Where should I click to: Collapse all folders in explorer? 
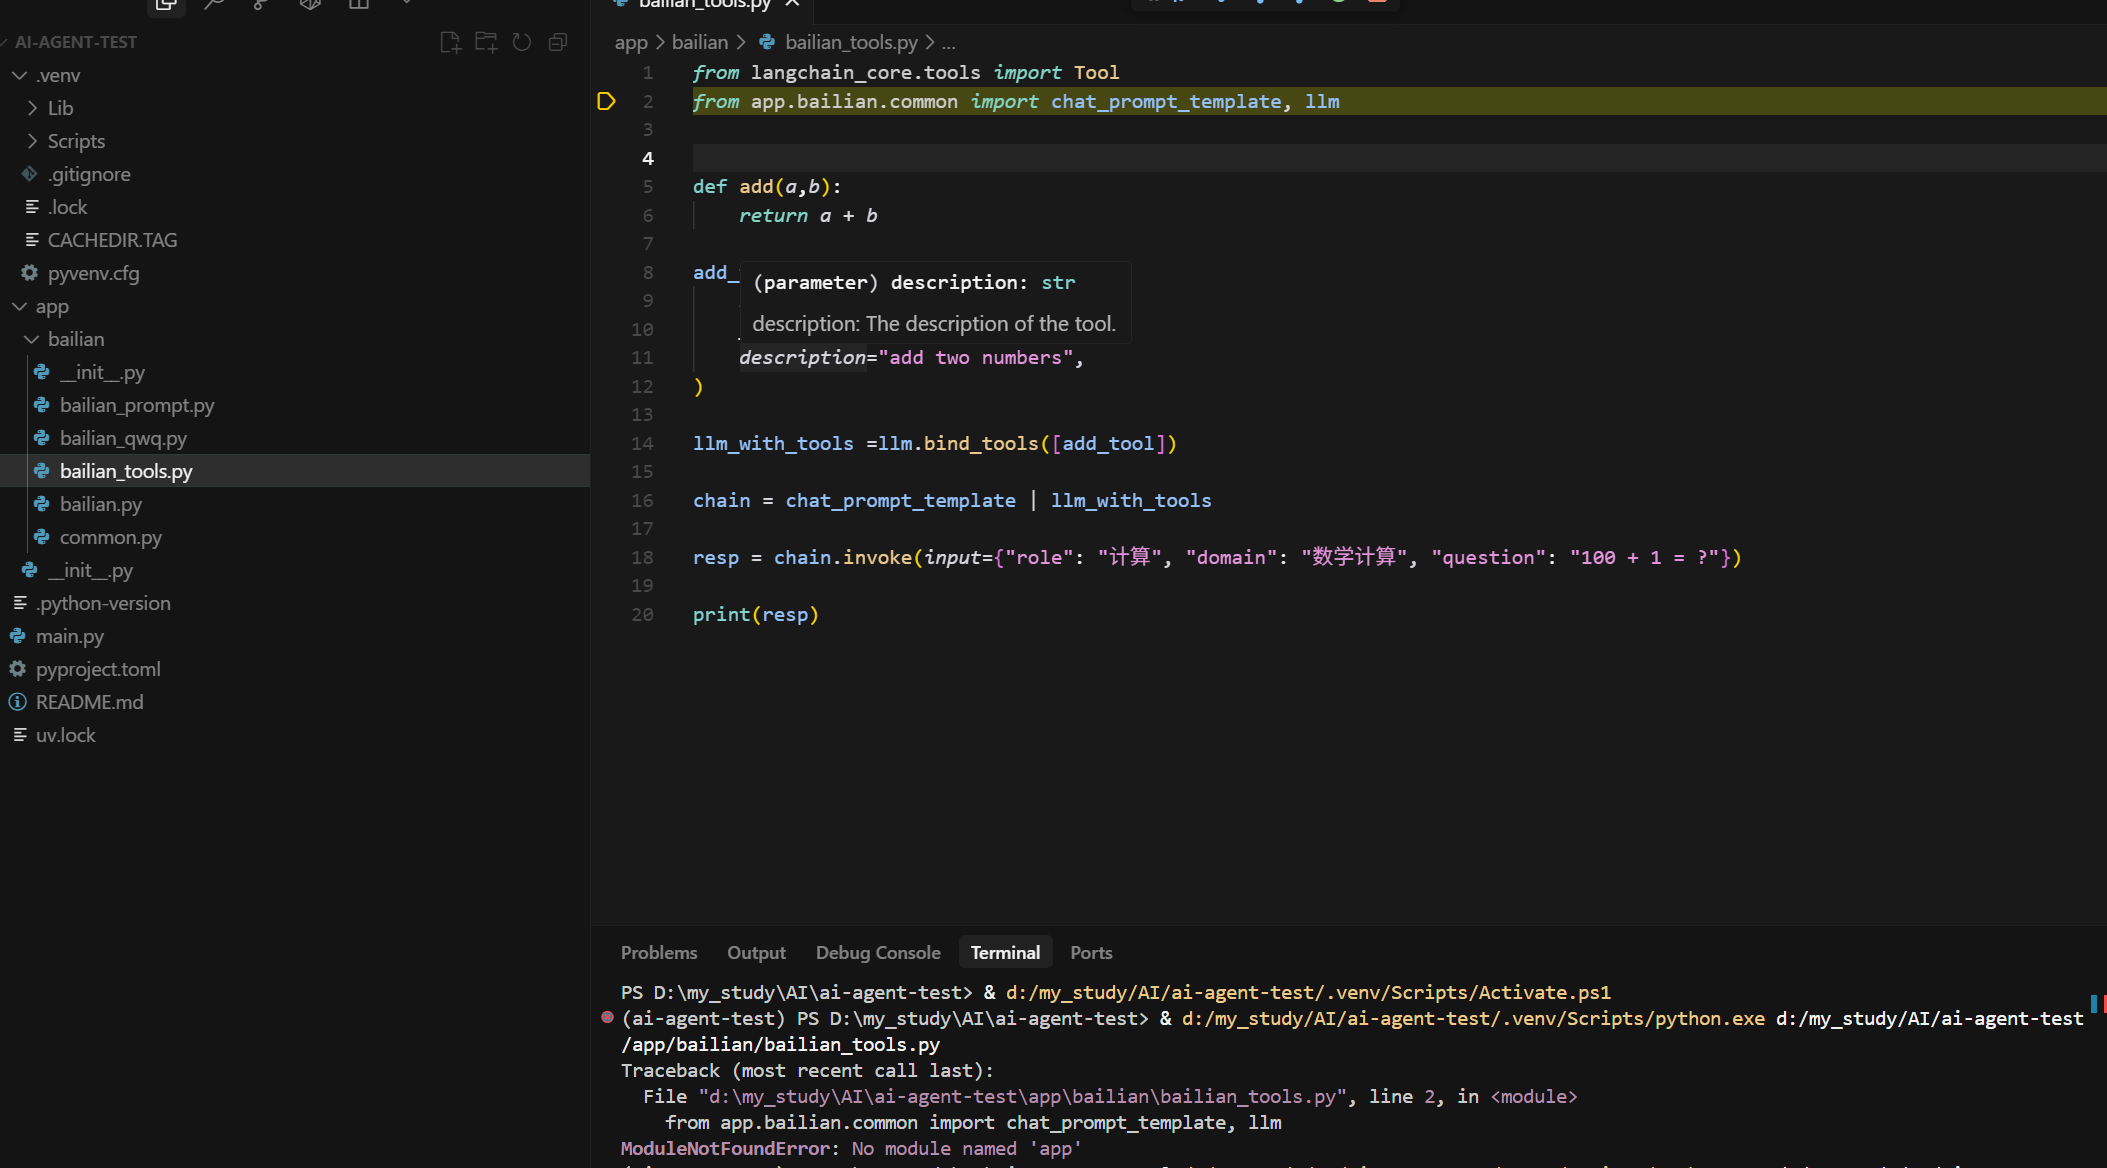click(x=558, y=42)
